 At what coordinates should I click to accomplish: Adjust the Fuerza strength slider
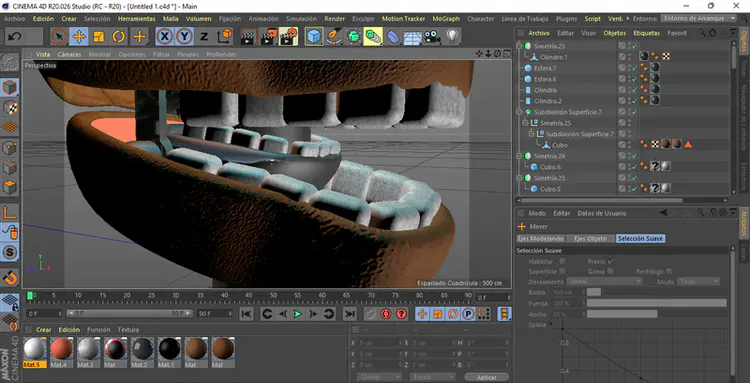click(656, 303)
